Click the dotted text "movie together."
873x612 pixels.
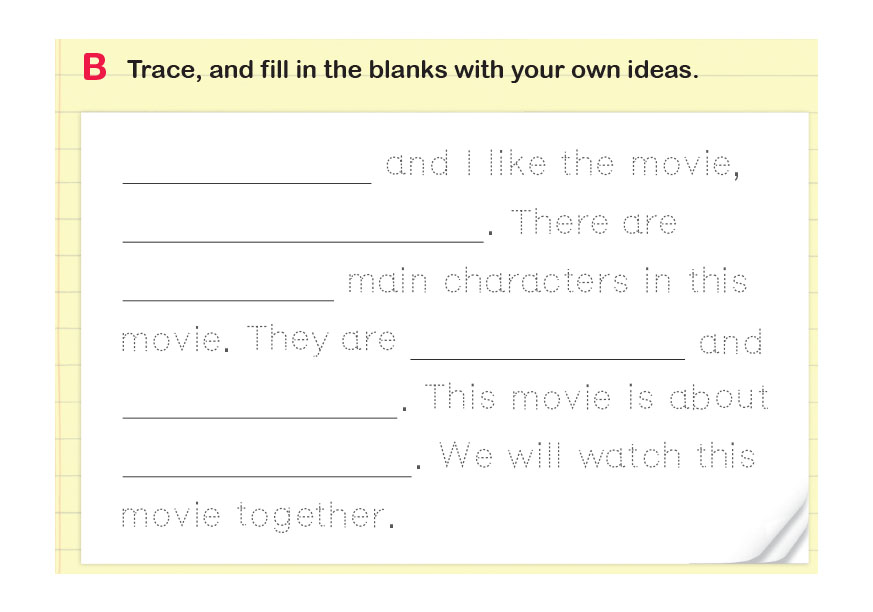coord(252,516)
